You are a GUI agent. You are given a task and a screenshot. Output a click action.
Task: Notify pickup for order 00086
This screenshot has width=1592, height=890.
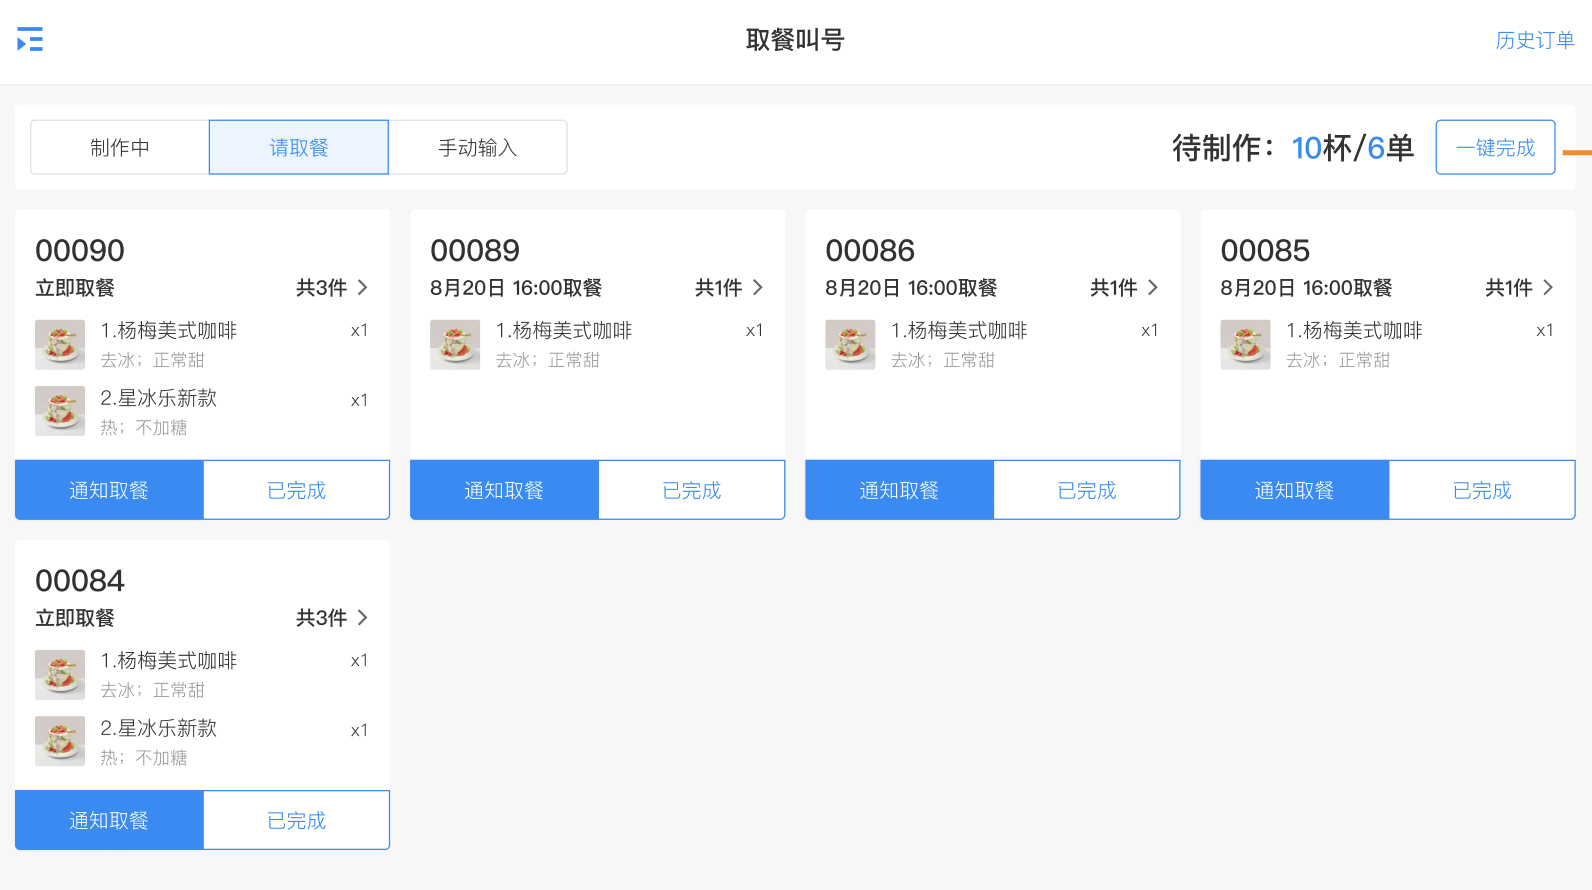click(899, 490)
